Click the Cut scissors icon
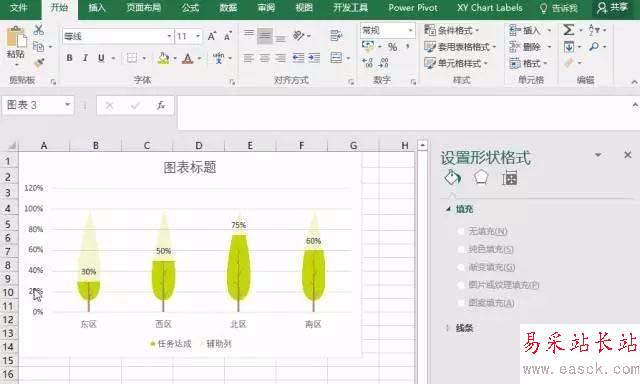640x384 pixels. [39, 30]
